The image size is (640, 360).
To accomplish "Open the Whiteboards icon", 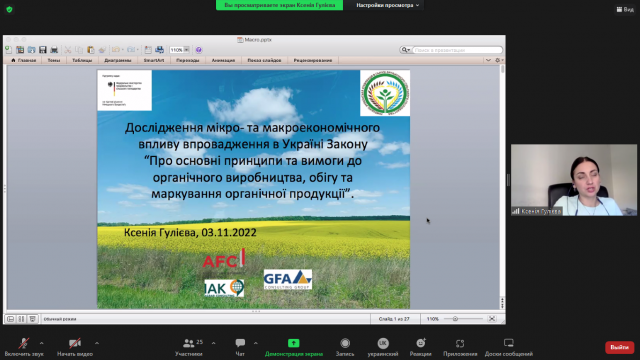I will (509, 343).
